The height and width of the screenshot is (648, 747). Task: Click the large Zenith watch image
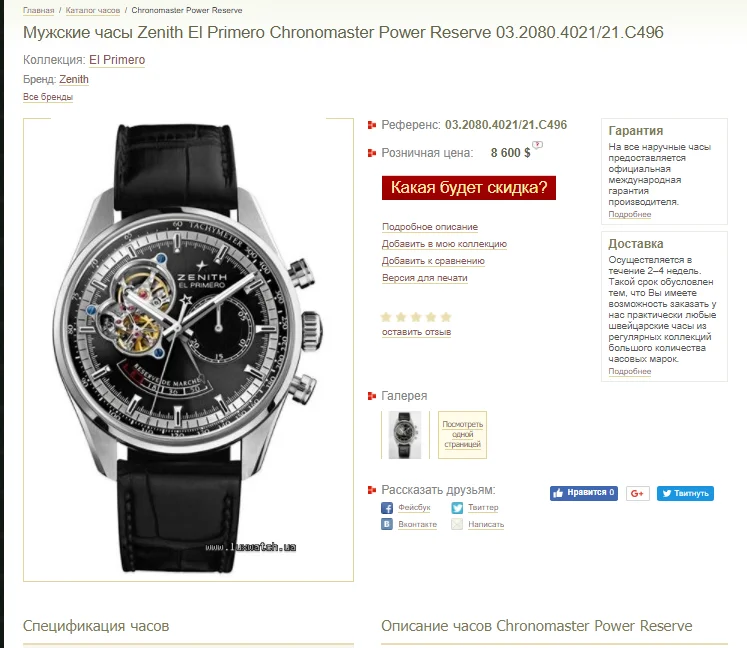tap(189, 349)
